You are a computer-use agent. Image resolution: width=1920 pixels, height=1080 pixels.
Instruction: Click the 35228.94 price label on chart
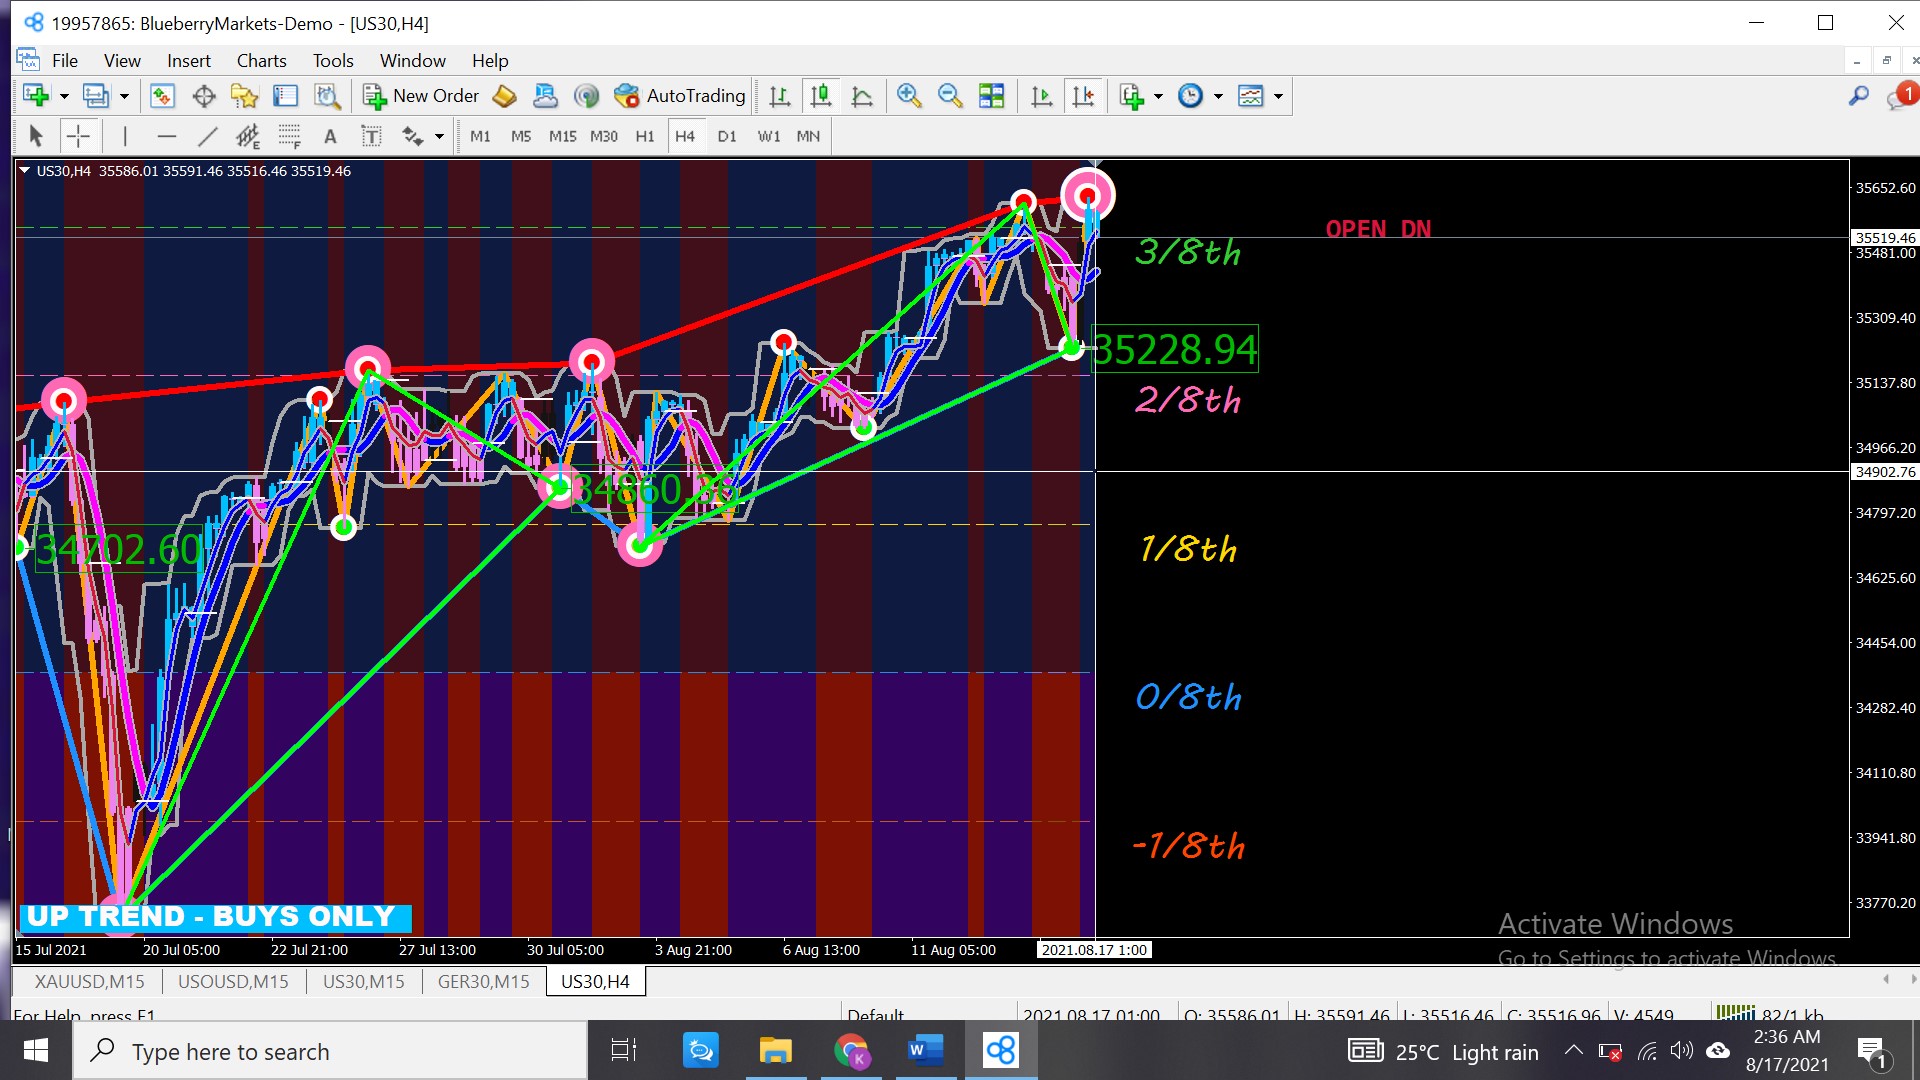pos(1174,349)
